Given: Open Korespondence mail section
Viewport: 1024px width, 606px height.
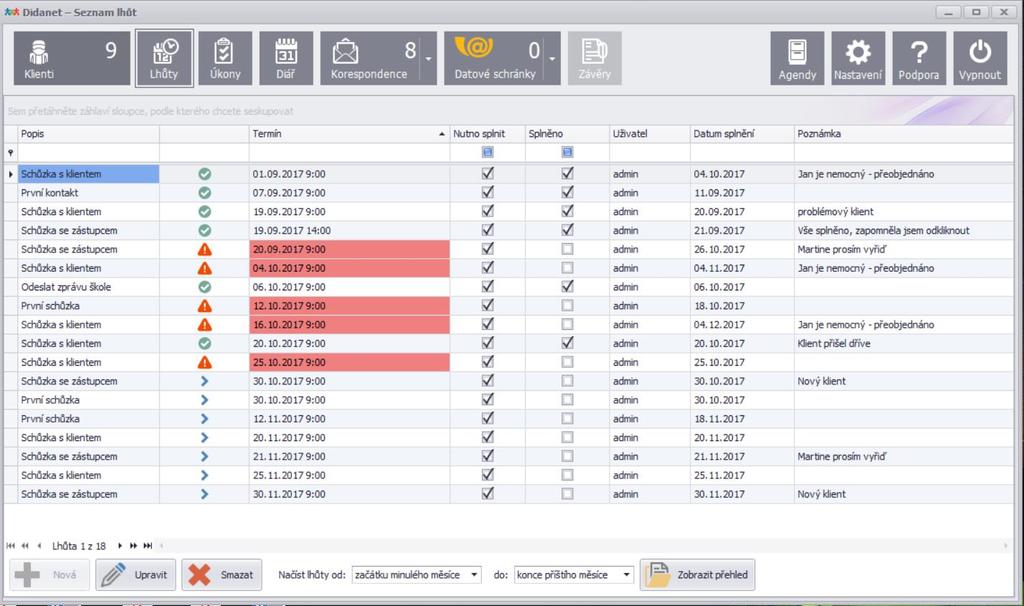Looking at the screenshot, I should [x=370, y=58].
